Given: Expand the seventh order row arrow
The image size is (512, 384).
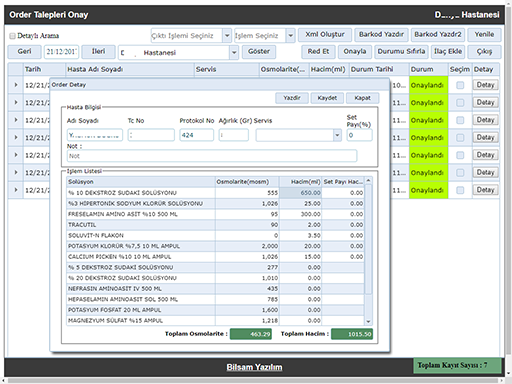Looking at the screenshot, I should pos(16,190).
